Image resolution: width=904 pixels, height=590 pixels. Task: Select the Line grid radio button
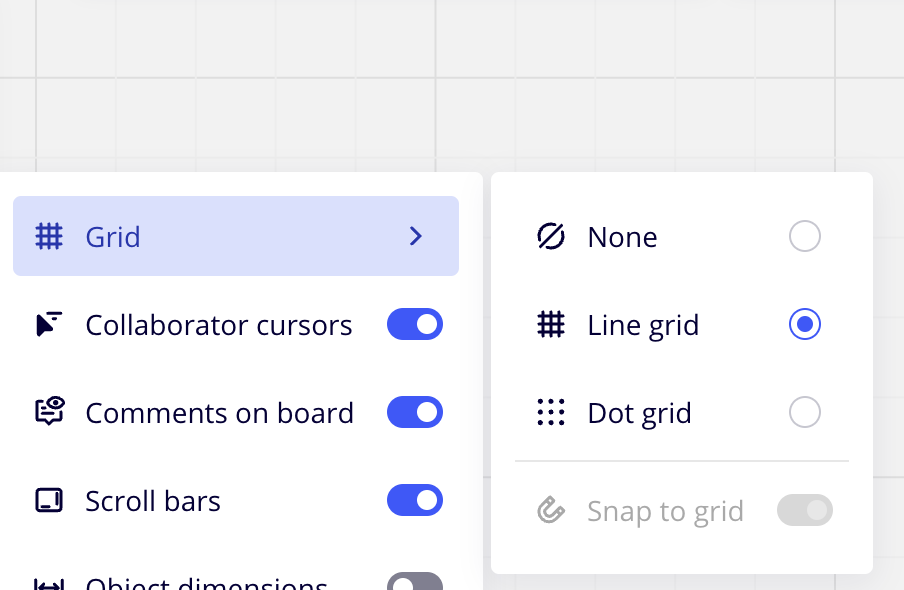point(805,325)
